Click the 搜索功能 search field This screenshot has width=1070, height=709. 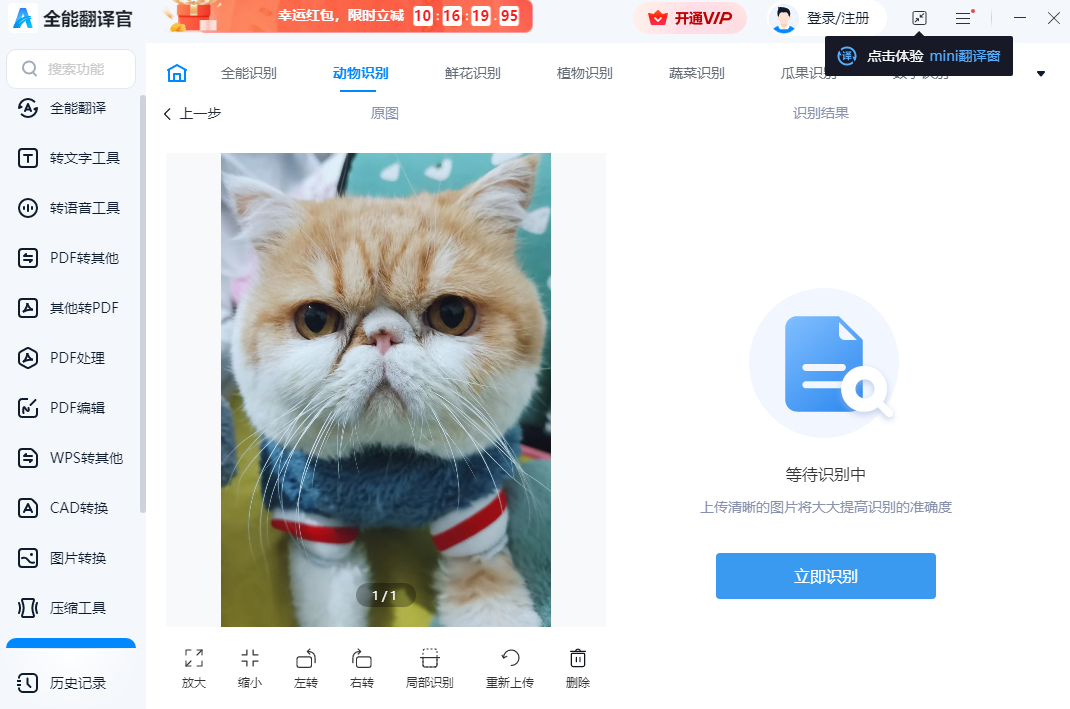click(68, 68)
